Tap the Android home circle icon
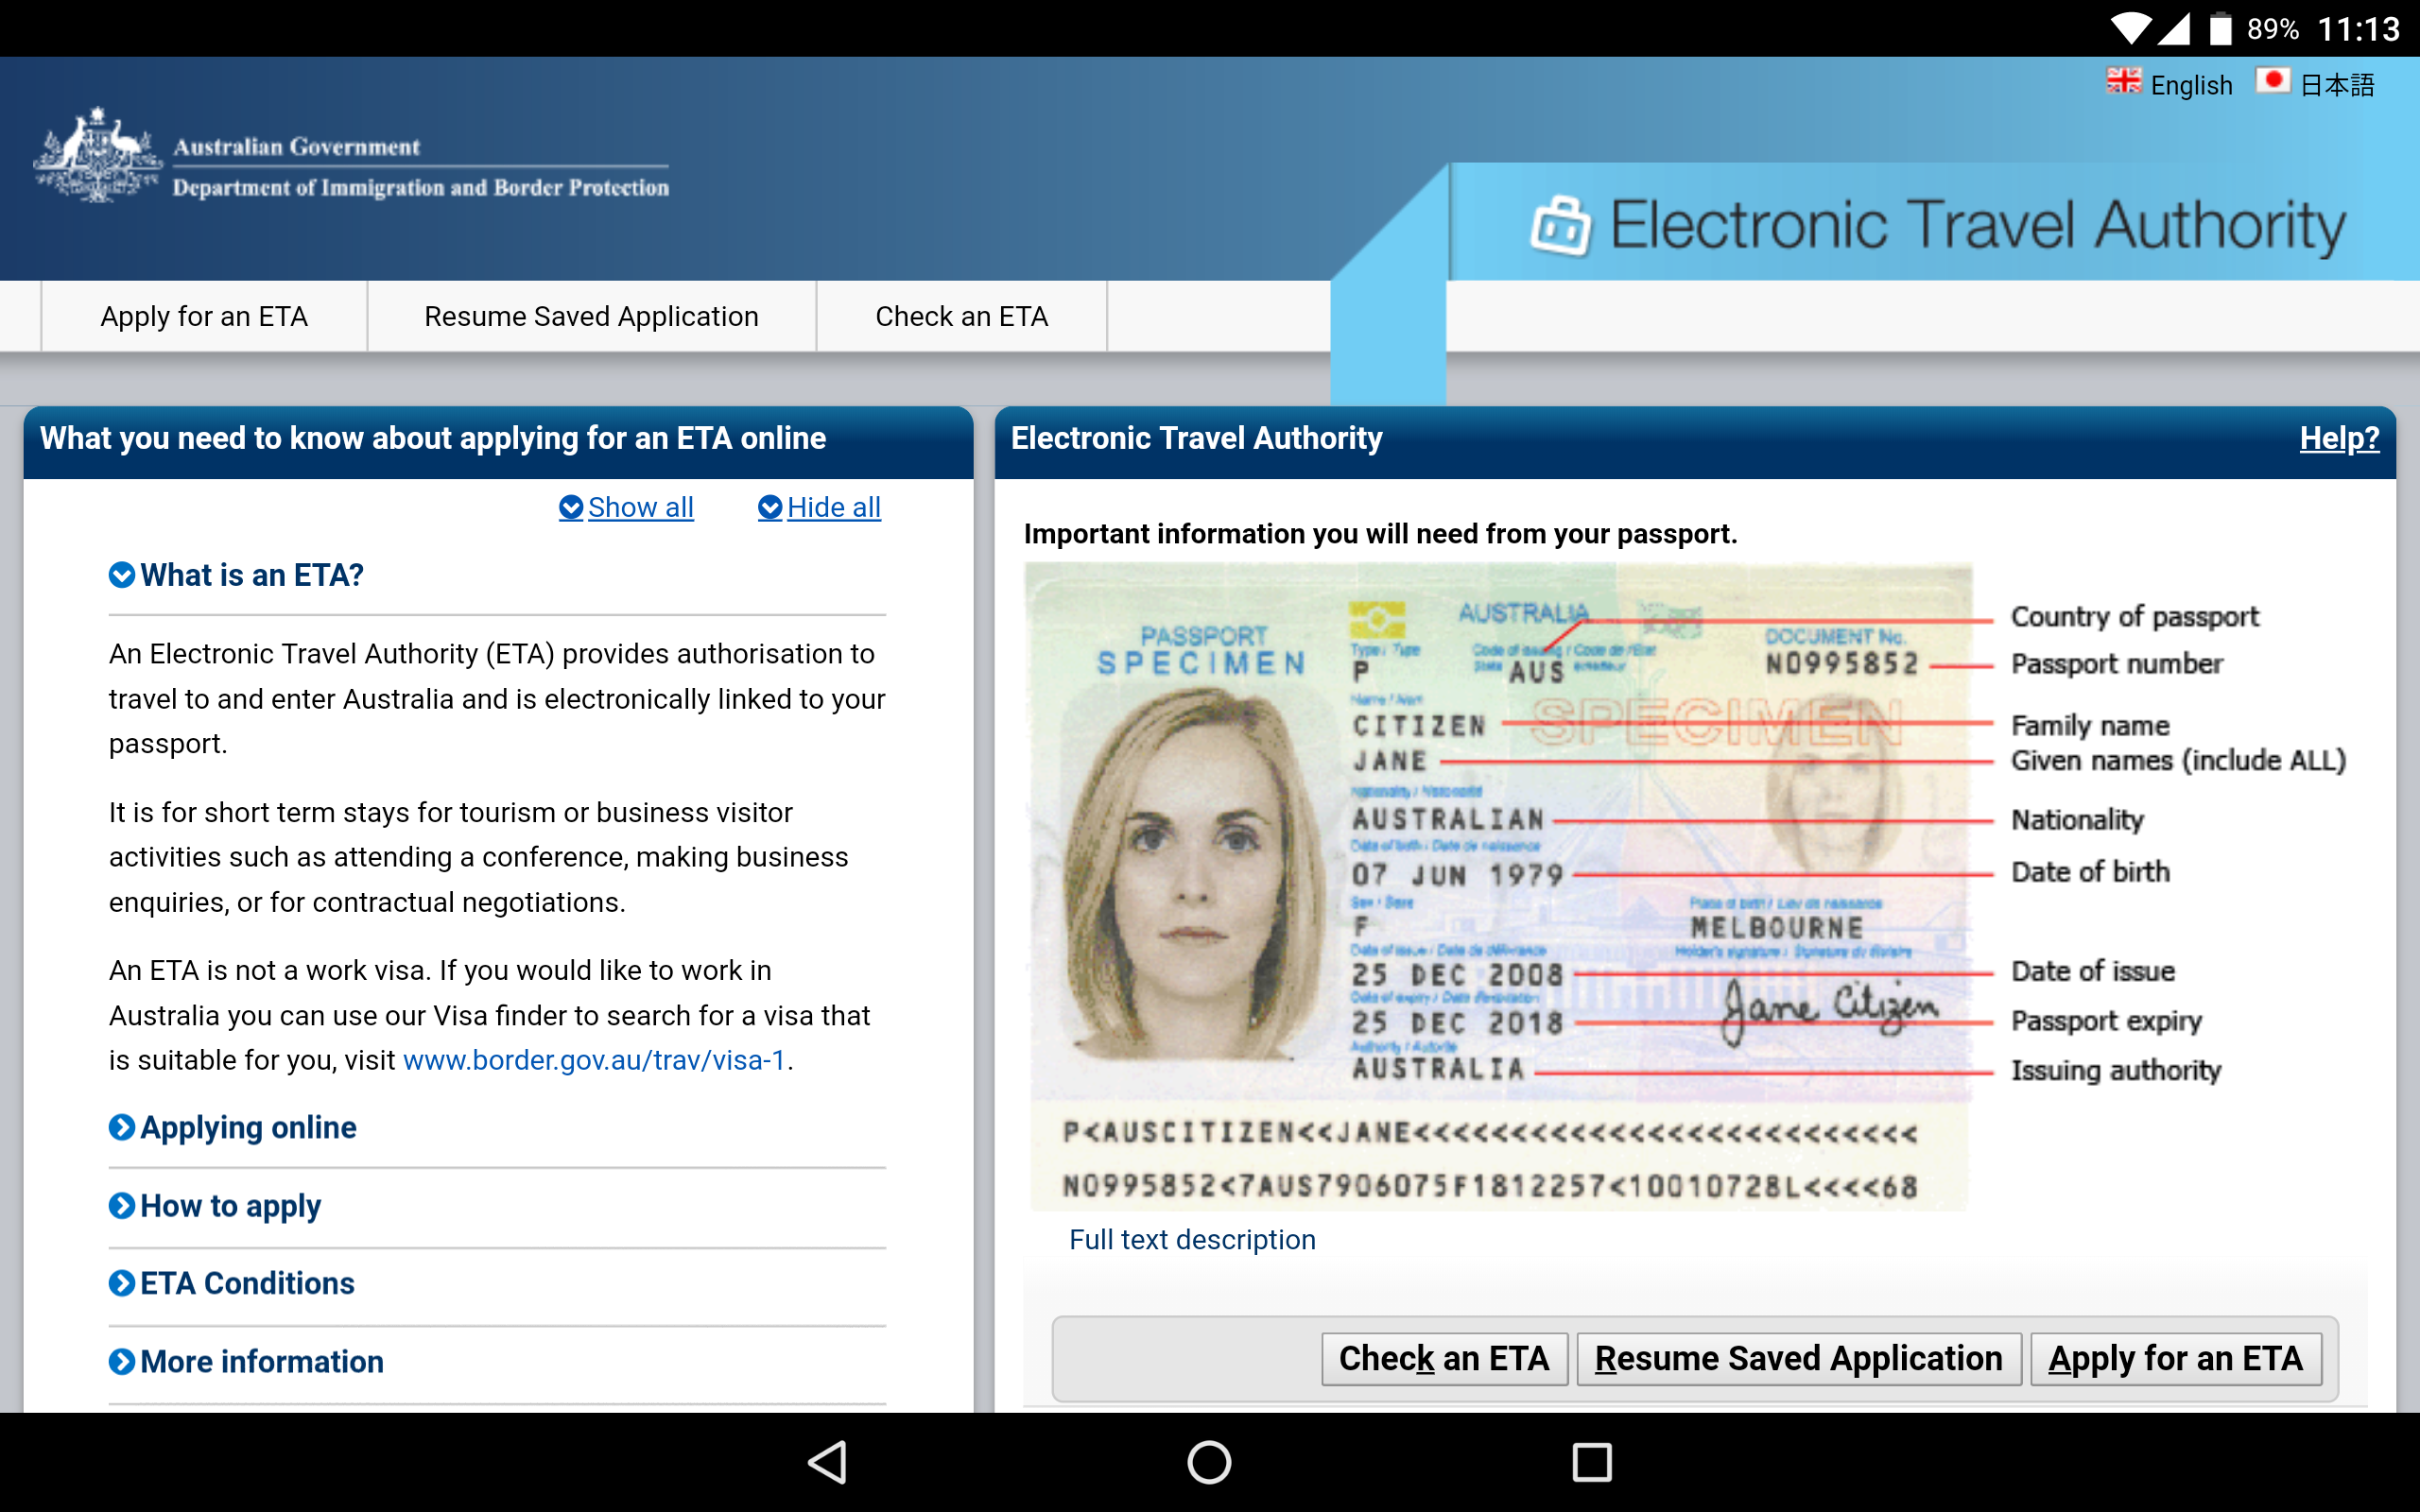Screen dimensions: 2420x1512 pyautogui.click(x=1209, y=1462)
